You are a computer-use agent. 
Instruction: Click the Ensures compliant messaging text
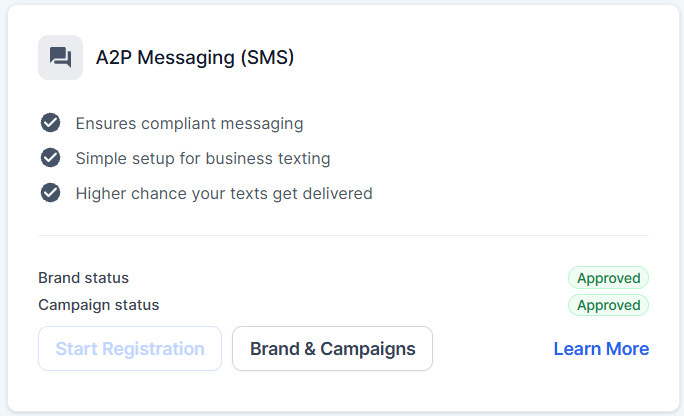coord(189,124)
